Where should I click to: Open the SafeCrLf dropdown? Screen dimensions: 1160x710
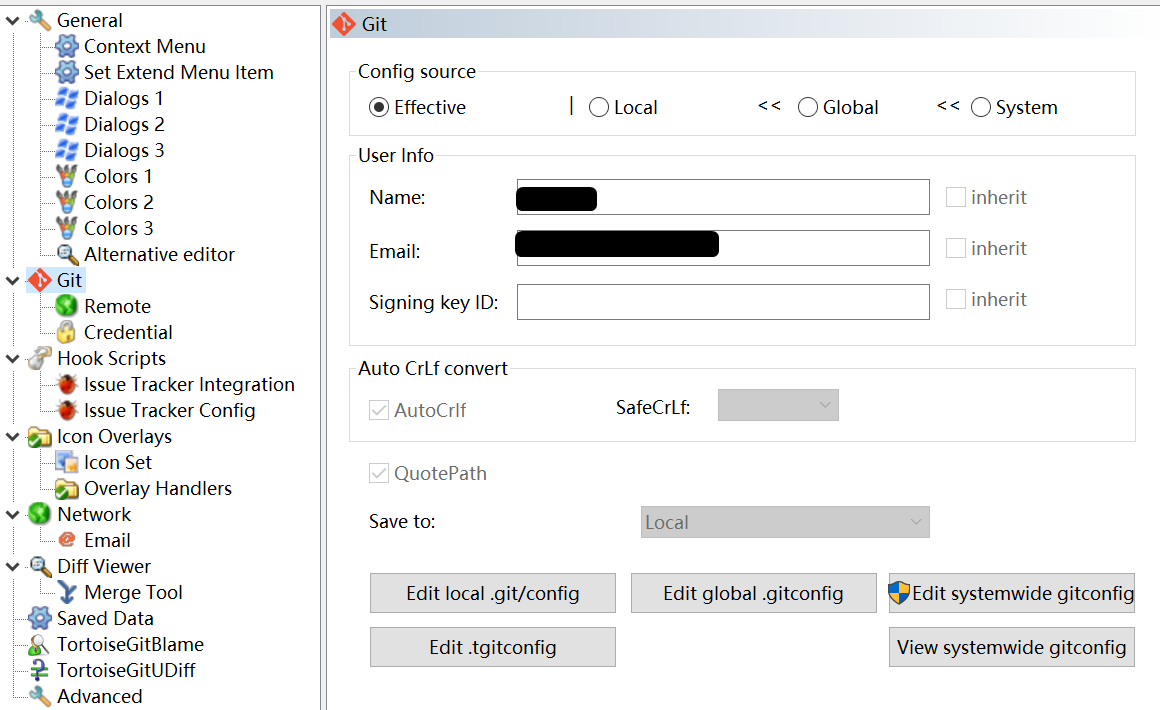pos(778,405)
